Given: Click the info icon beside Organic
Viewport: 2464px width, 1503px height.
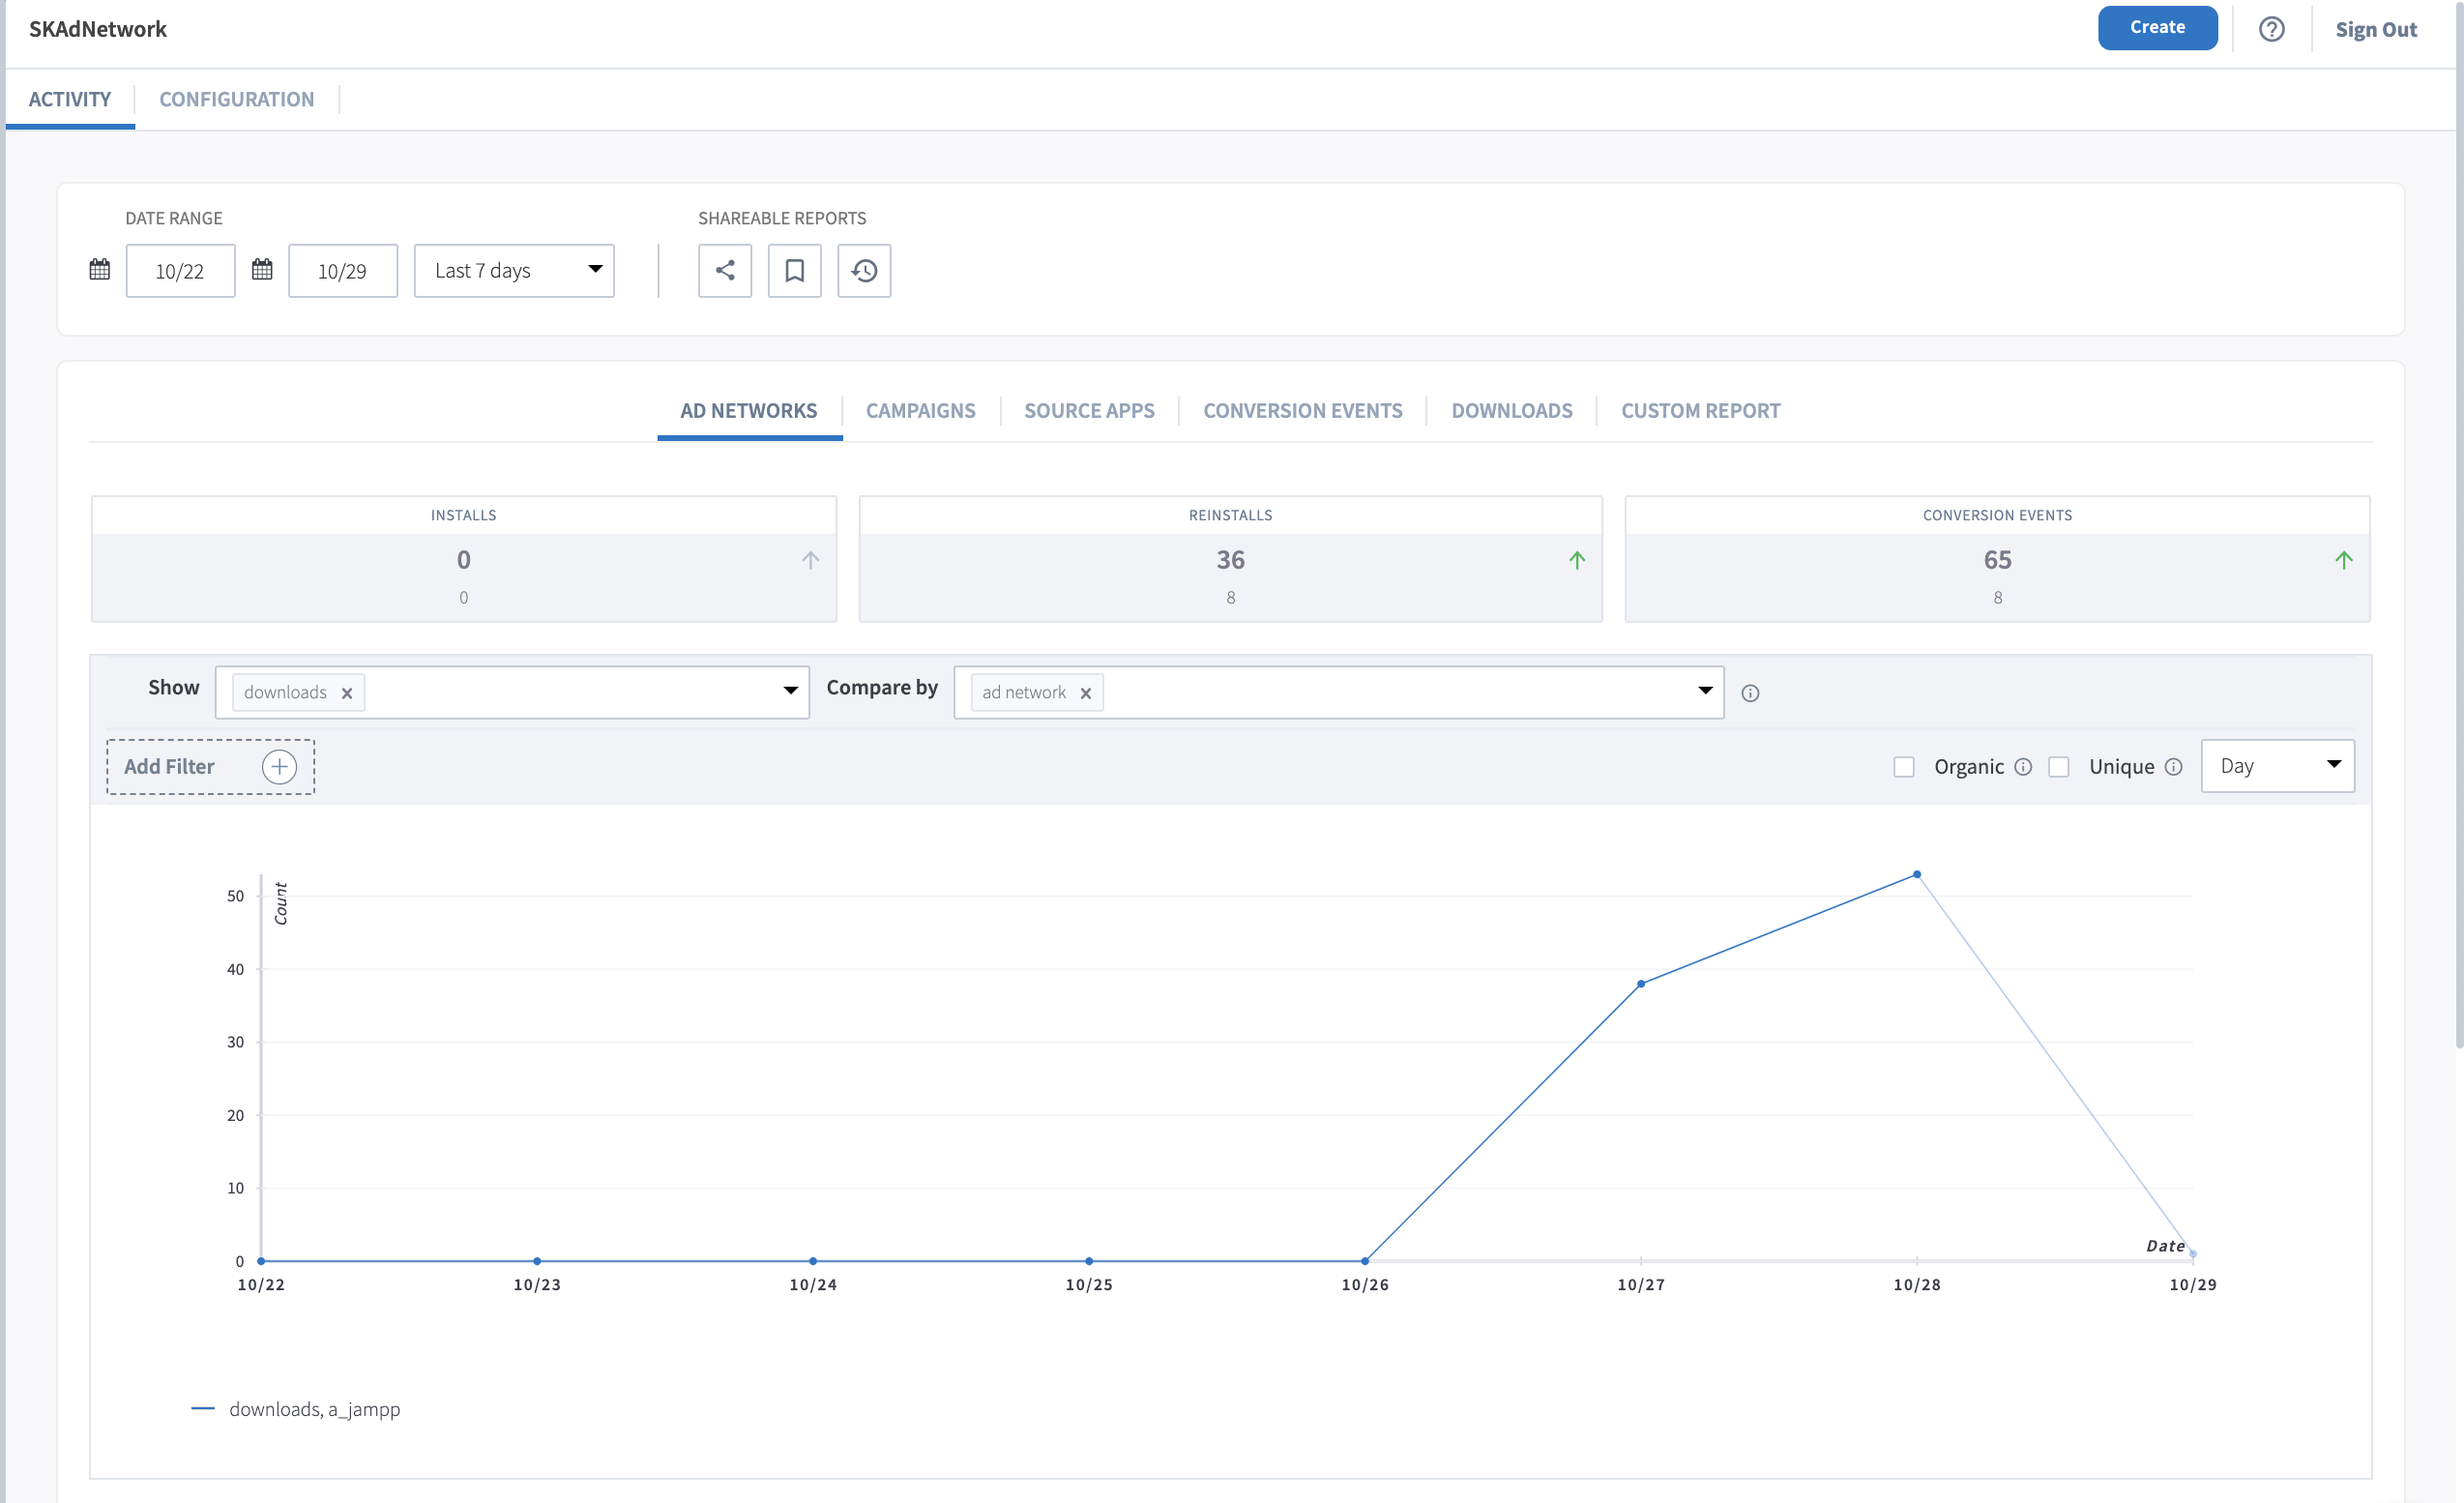Looking at the screenshot, I should coord(2023,767).
